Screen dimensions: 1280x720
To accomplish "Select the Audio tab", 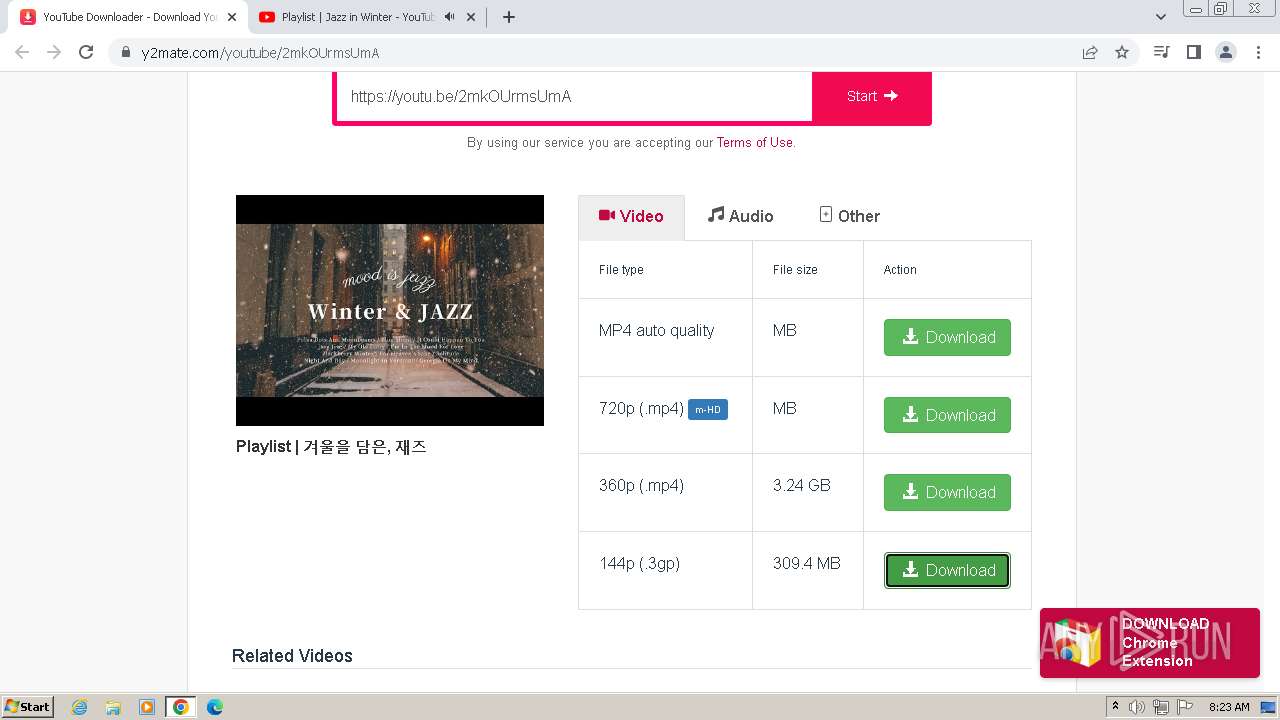I will coord(741,216).
